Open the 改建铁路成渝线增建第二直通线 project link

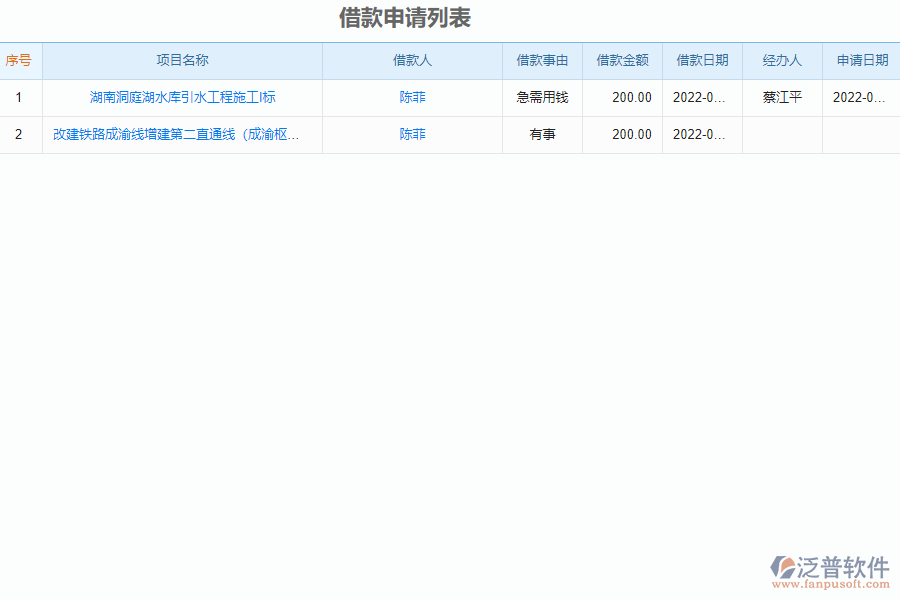tap(180, 134)
